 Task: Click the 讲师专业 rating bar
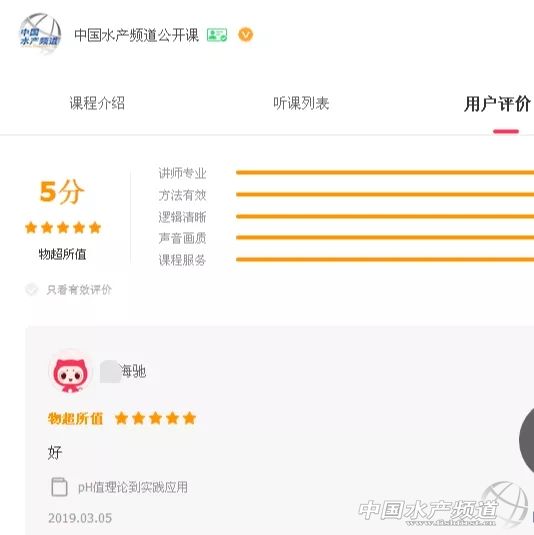[385, 173]
